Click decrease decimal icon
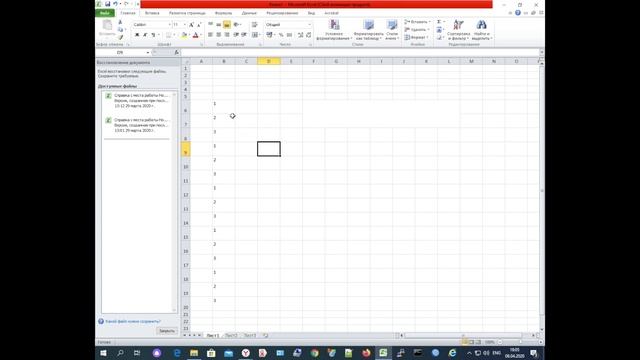Image resolution: width=640 pixels, height=360 pixels. (x=308, y=35)
